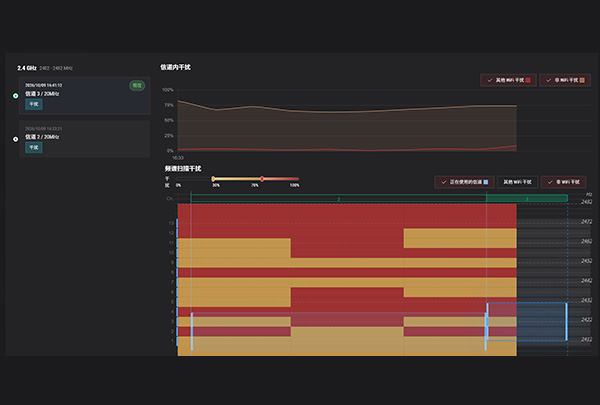Click the 干扰 tag under channel 3
This screenshot has width=600, height=405.
pyautogui.click(x=34, y=104)
